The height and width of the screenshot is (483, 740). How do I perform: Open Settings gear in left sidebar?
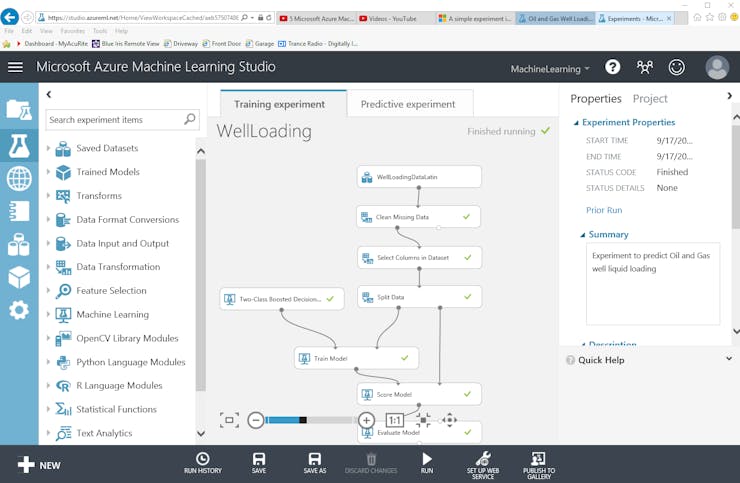(19, 310)
